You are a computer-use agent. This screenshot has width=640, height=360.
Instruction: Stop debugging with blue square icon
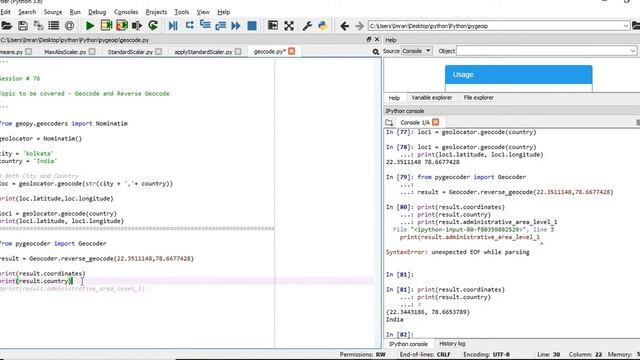(252, 26)
